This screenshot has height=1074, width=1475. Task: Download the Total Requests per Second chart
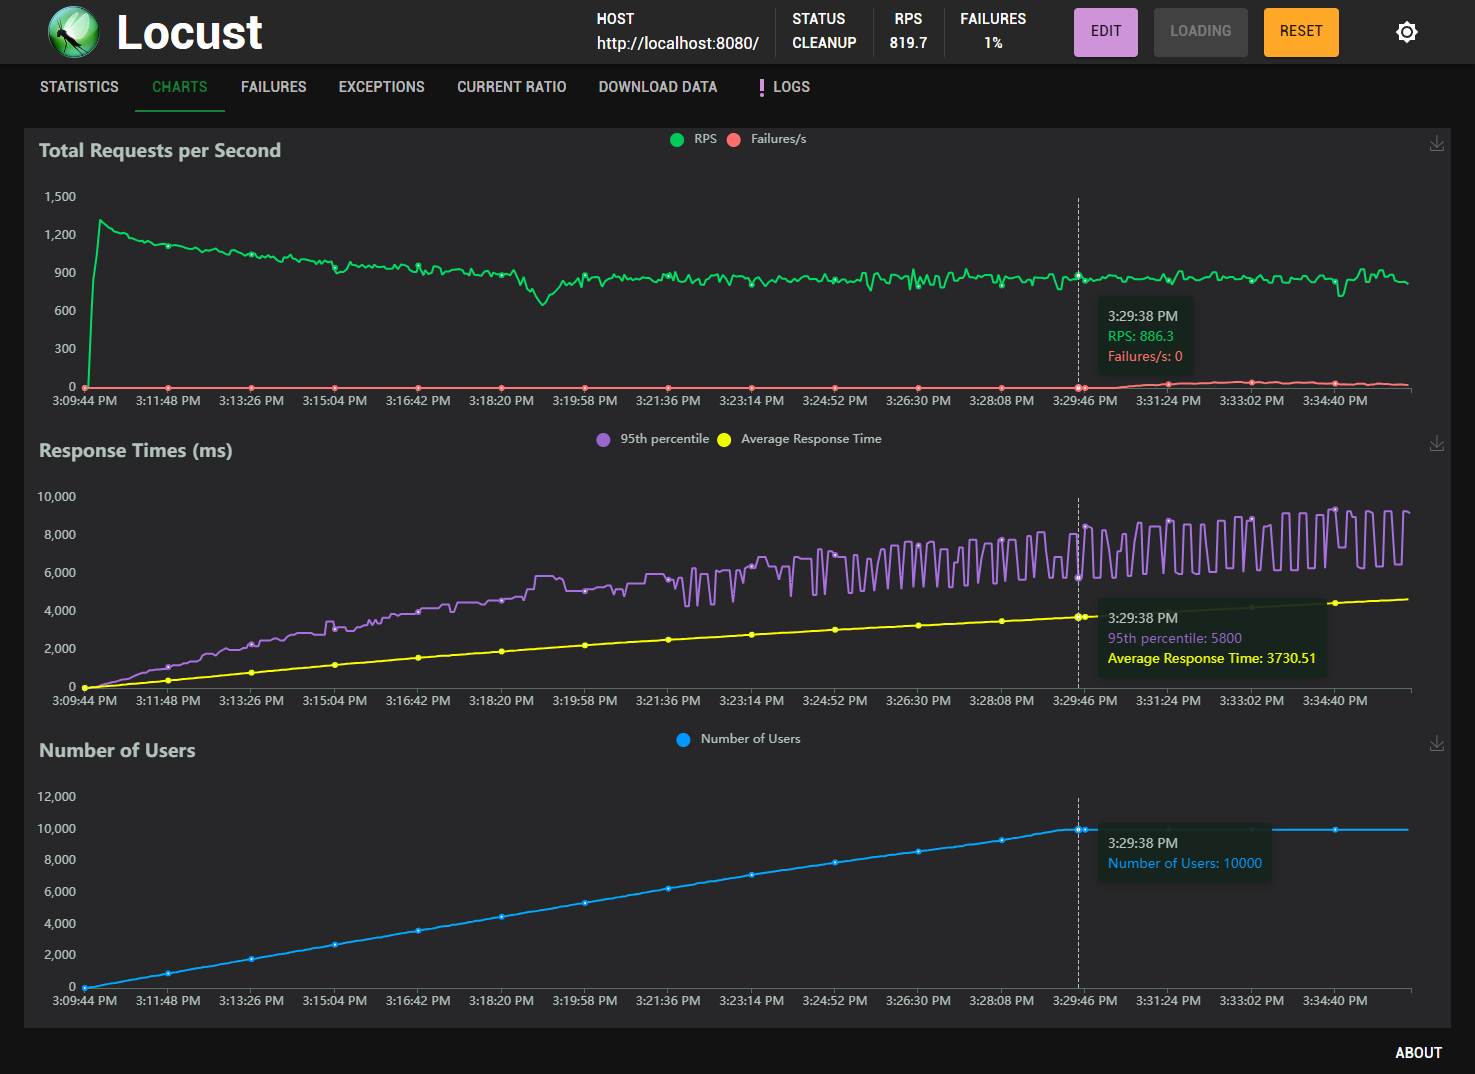[x=1436, y=144]
